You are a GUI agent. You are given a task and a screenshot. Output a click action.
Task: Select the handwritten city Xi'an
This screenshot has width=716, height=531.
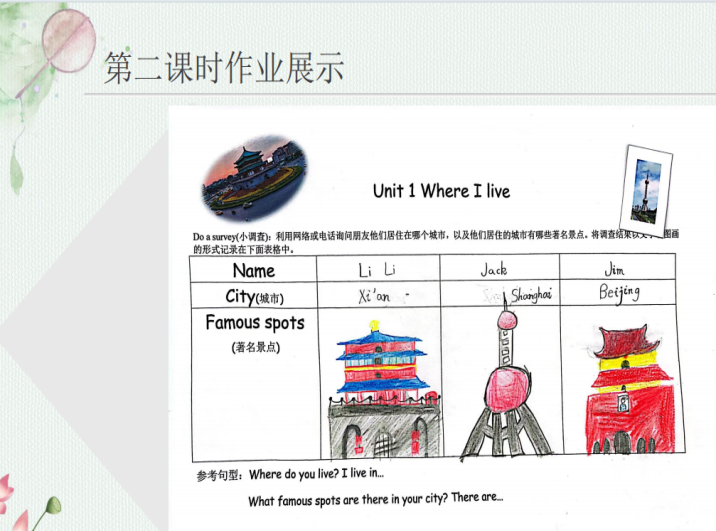point(376,296)
